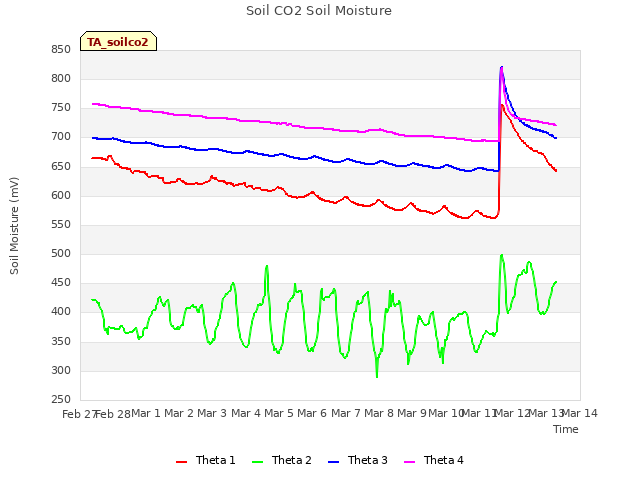The height and width of the screenshot is (480, 640).
Task: Click the Mar 5 x-axis label
Action: click(x=279, y=413)
